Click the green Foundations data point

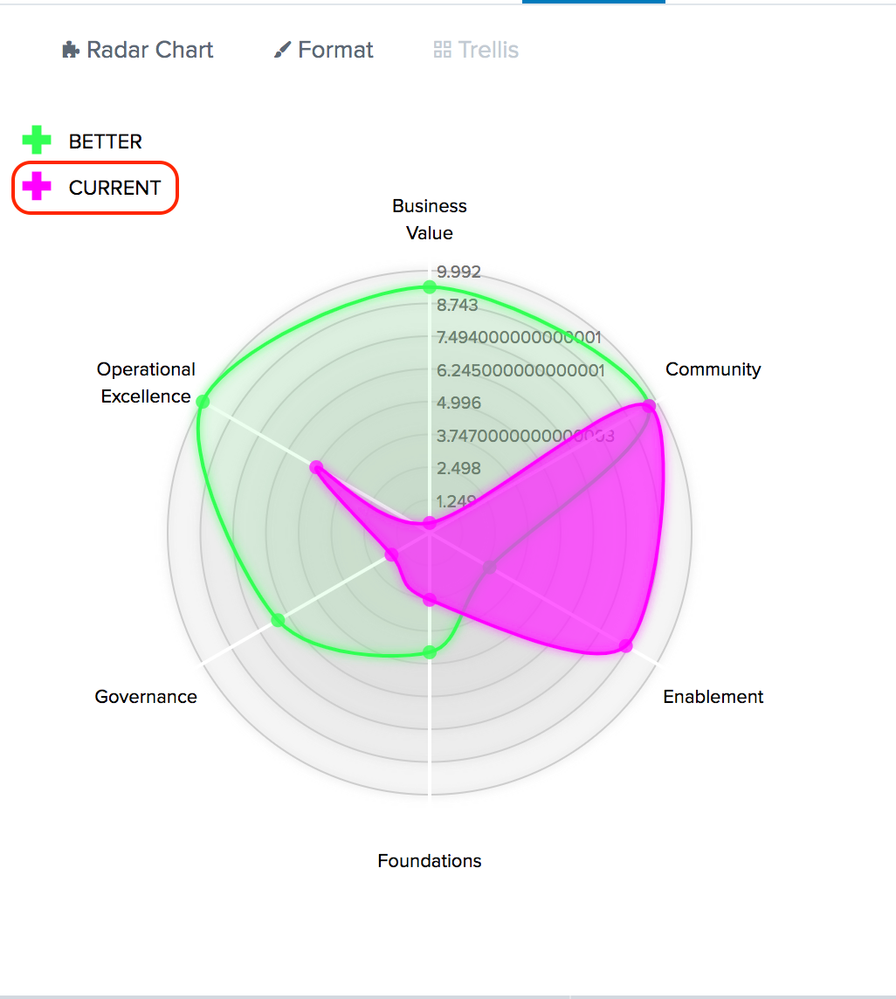(x=429, y=653)
